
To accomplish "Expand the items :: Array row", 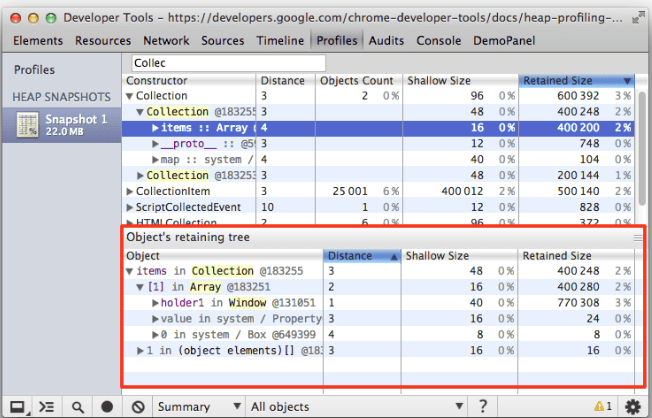I will [155, 128].
